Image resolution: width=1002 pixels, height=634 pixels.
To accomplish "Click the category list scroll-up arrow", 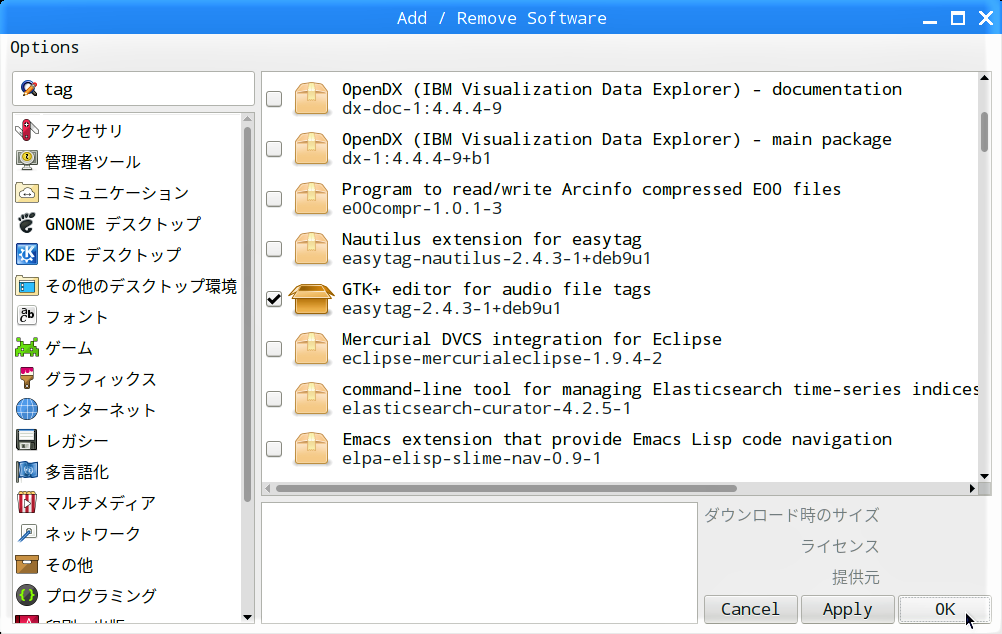I will [247, 119].
